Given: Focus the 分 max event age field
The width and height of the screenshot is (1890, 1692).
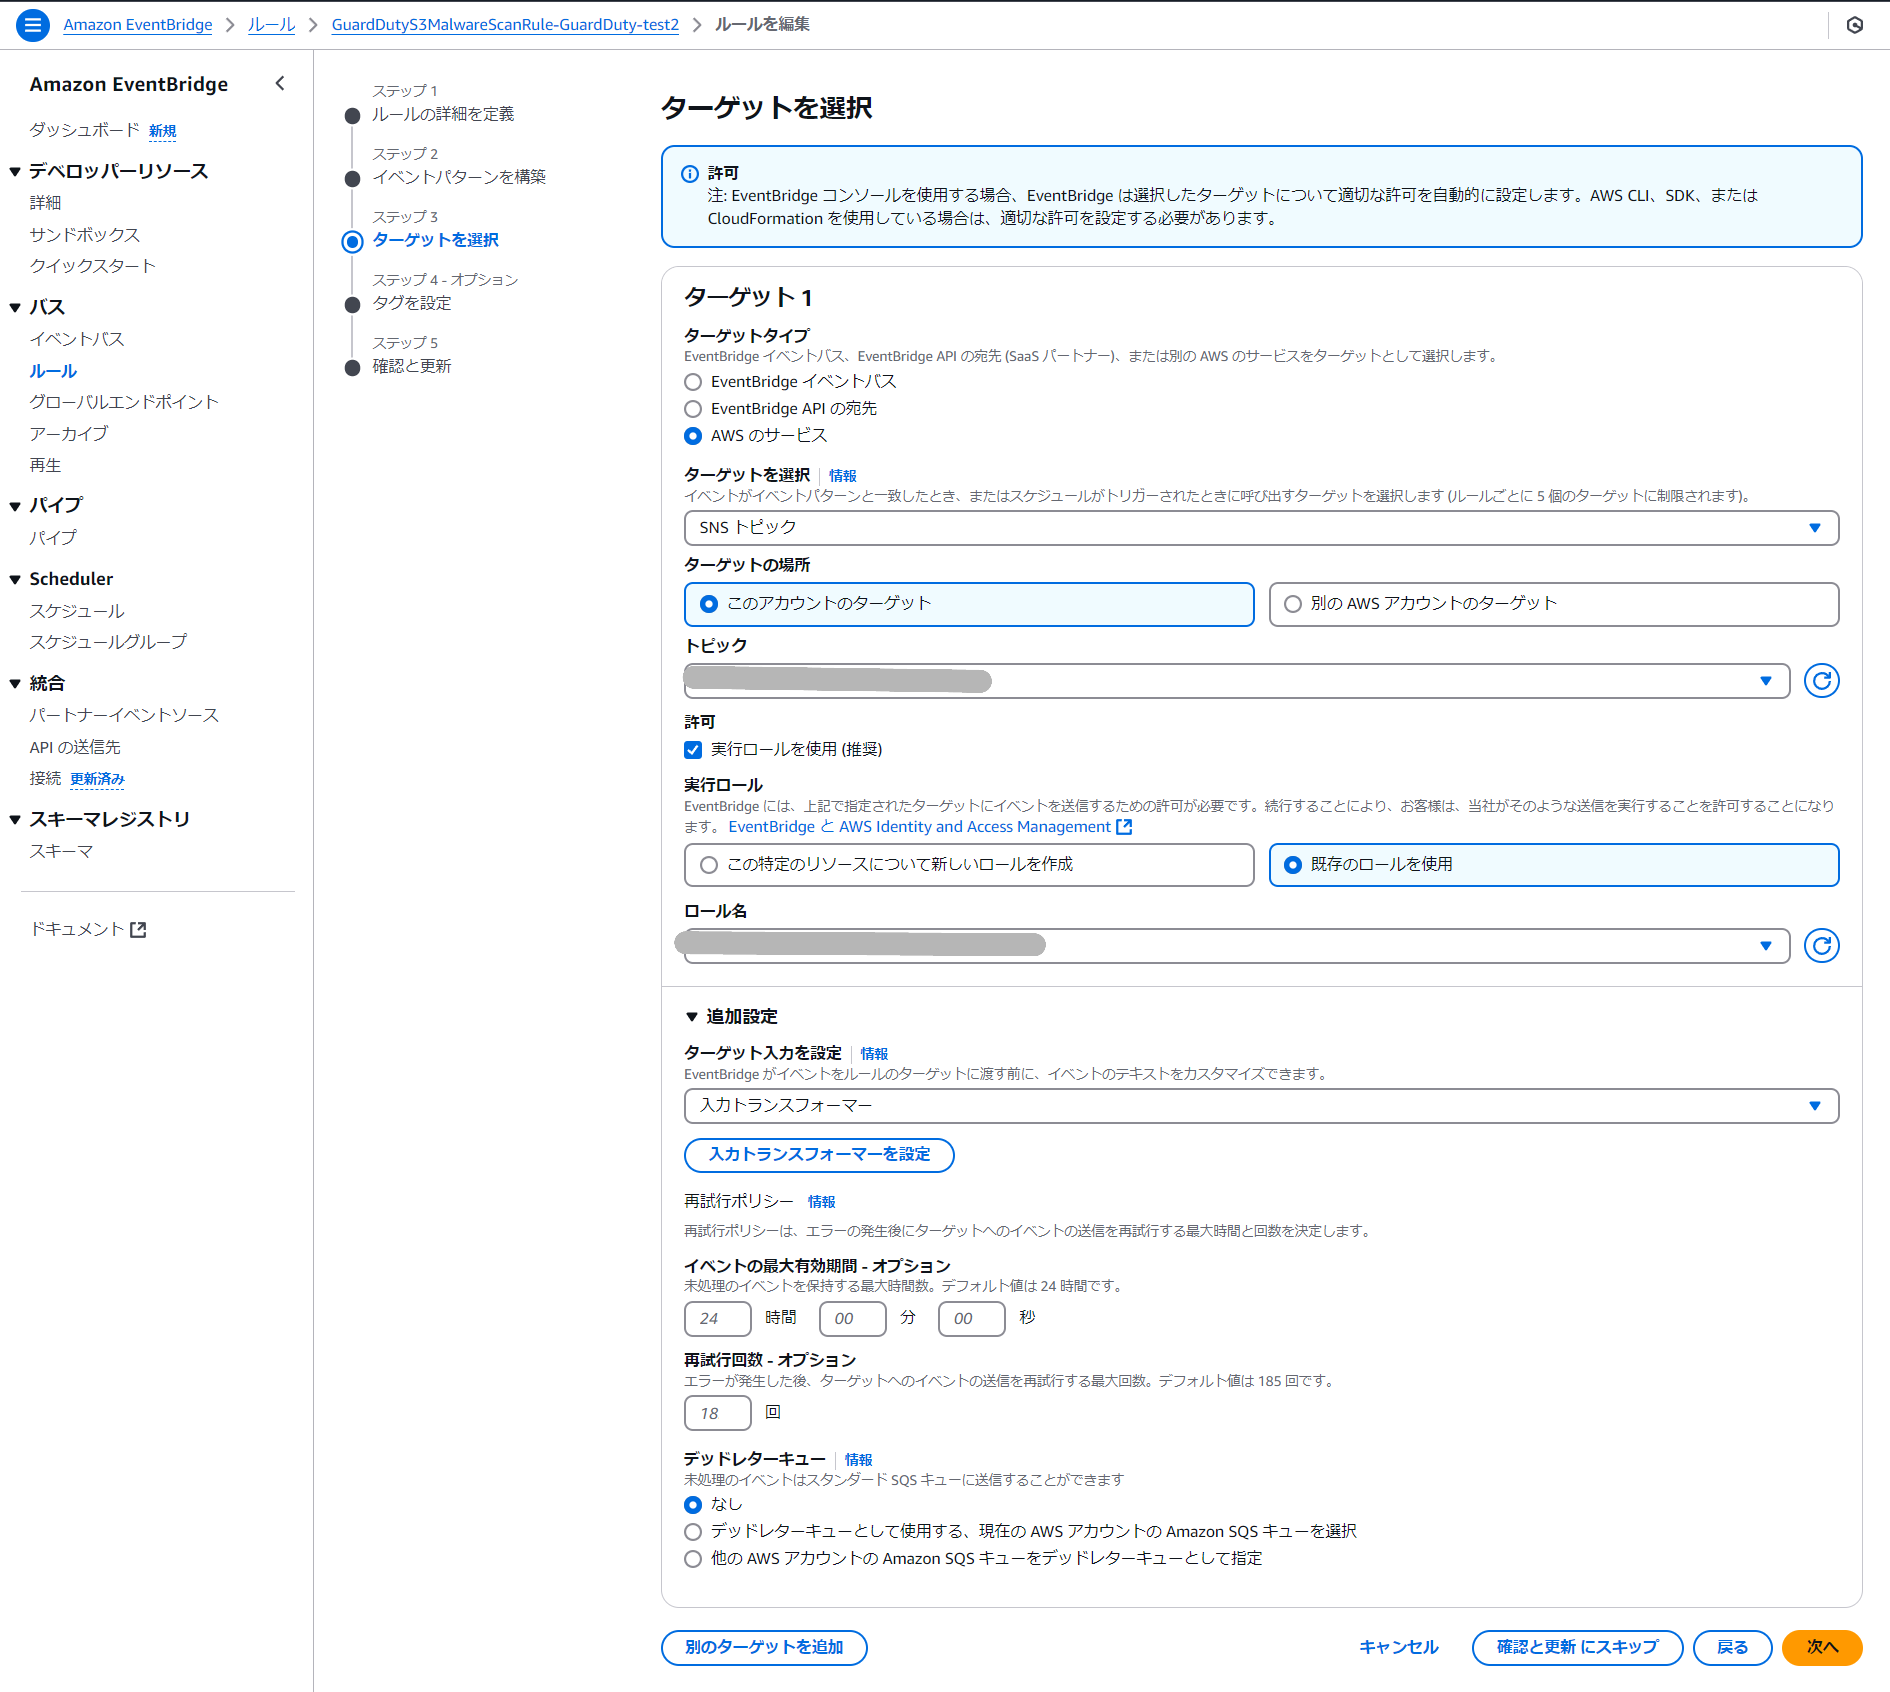Looking at the screenshot, I should pos(852,1319).
